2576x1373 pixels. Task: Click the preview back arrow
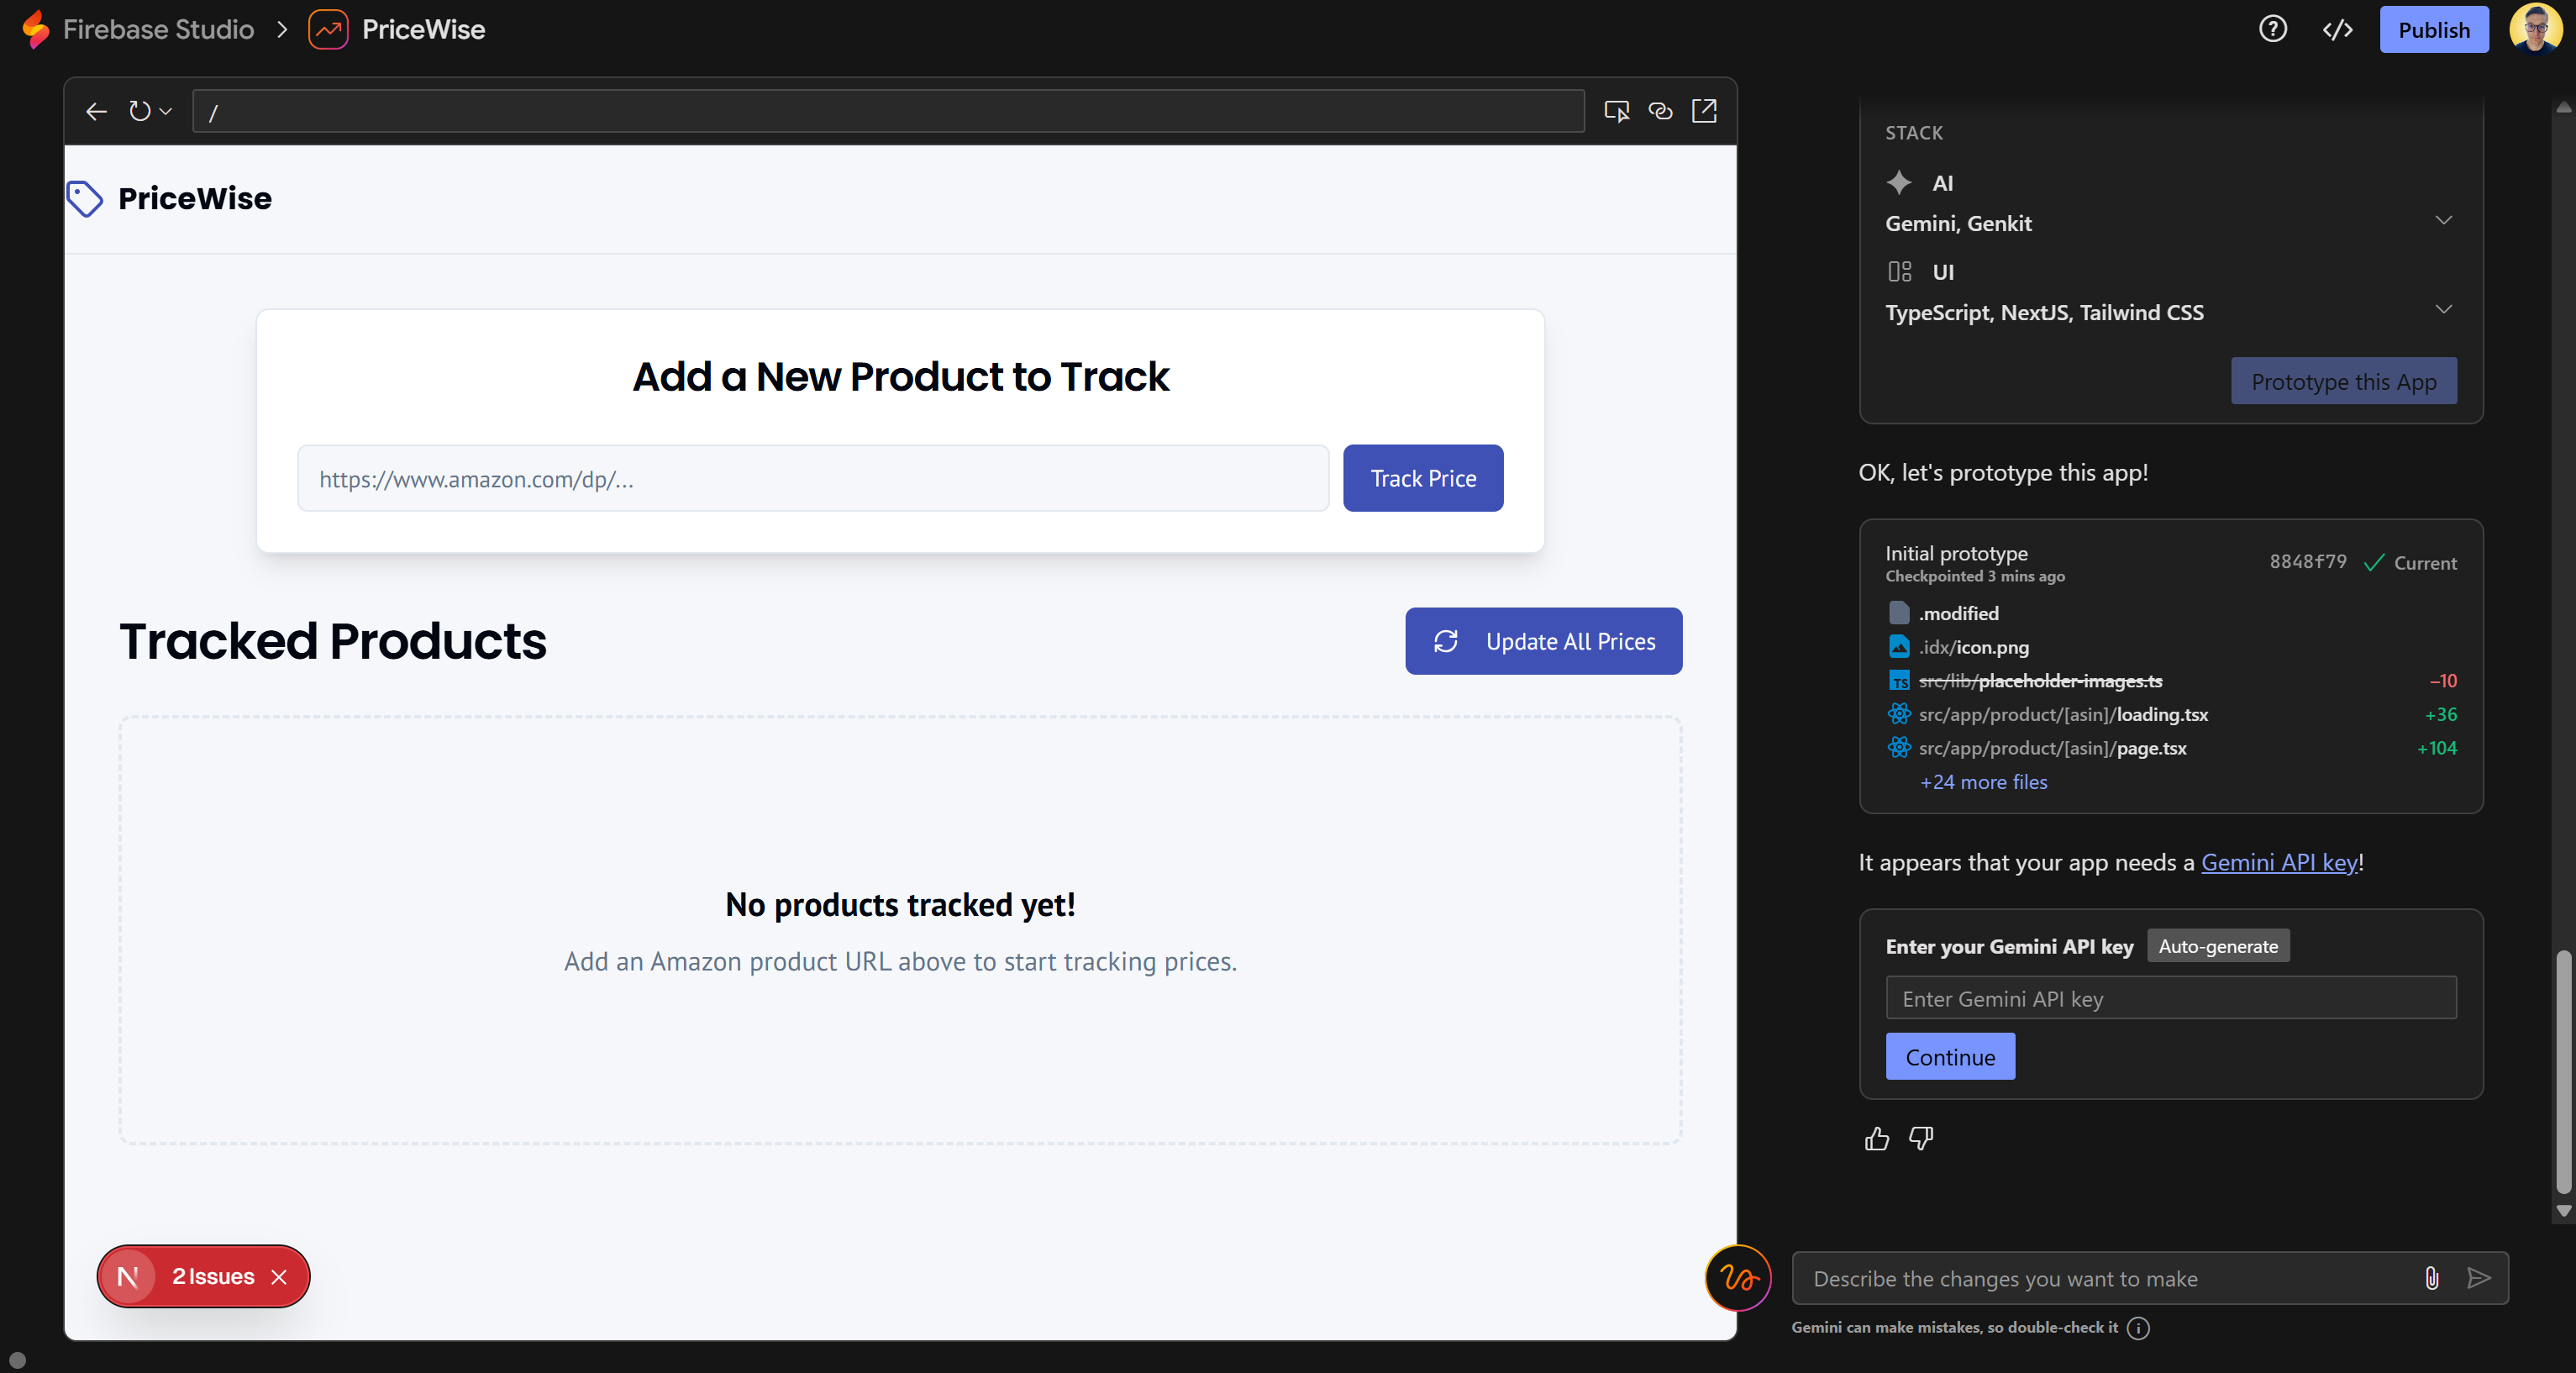pos(96,112)
